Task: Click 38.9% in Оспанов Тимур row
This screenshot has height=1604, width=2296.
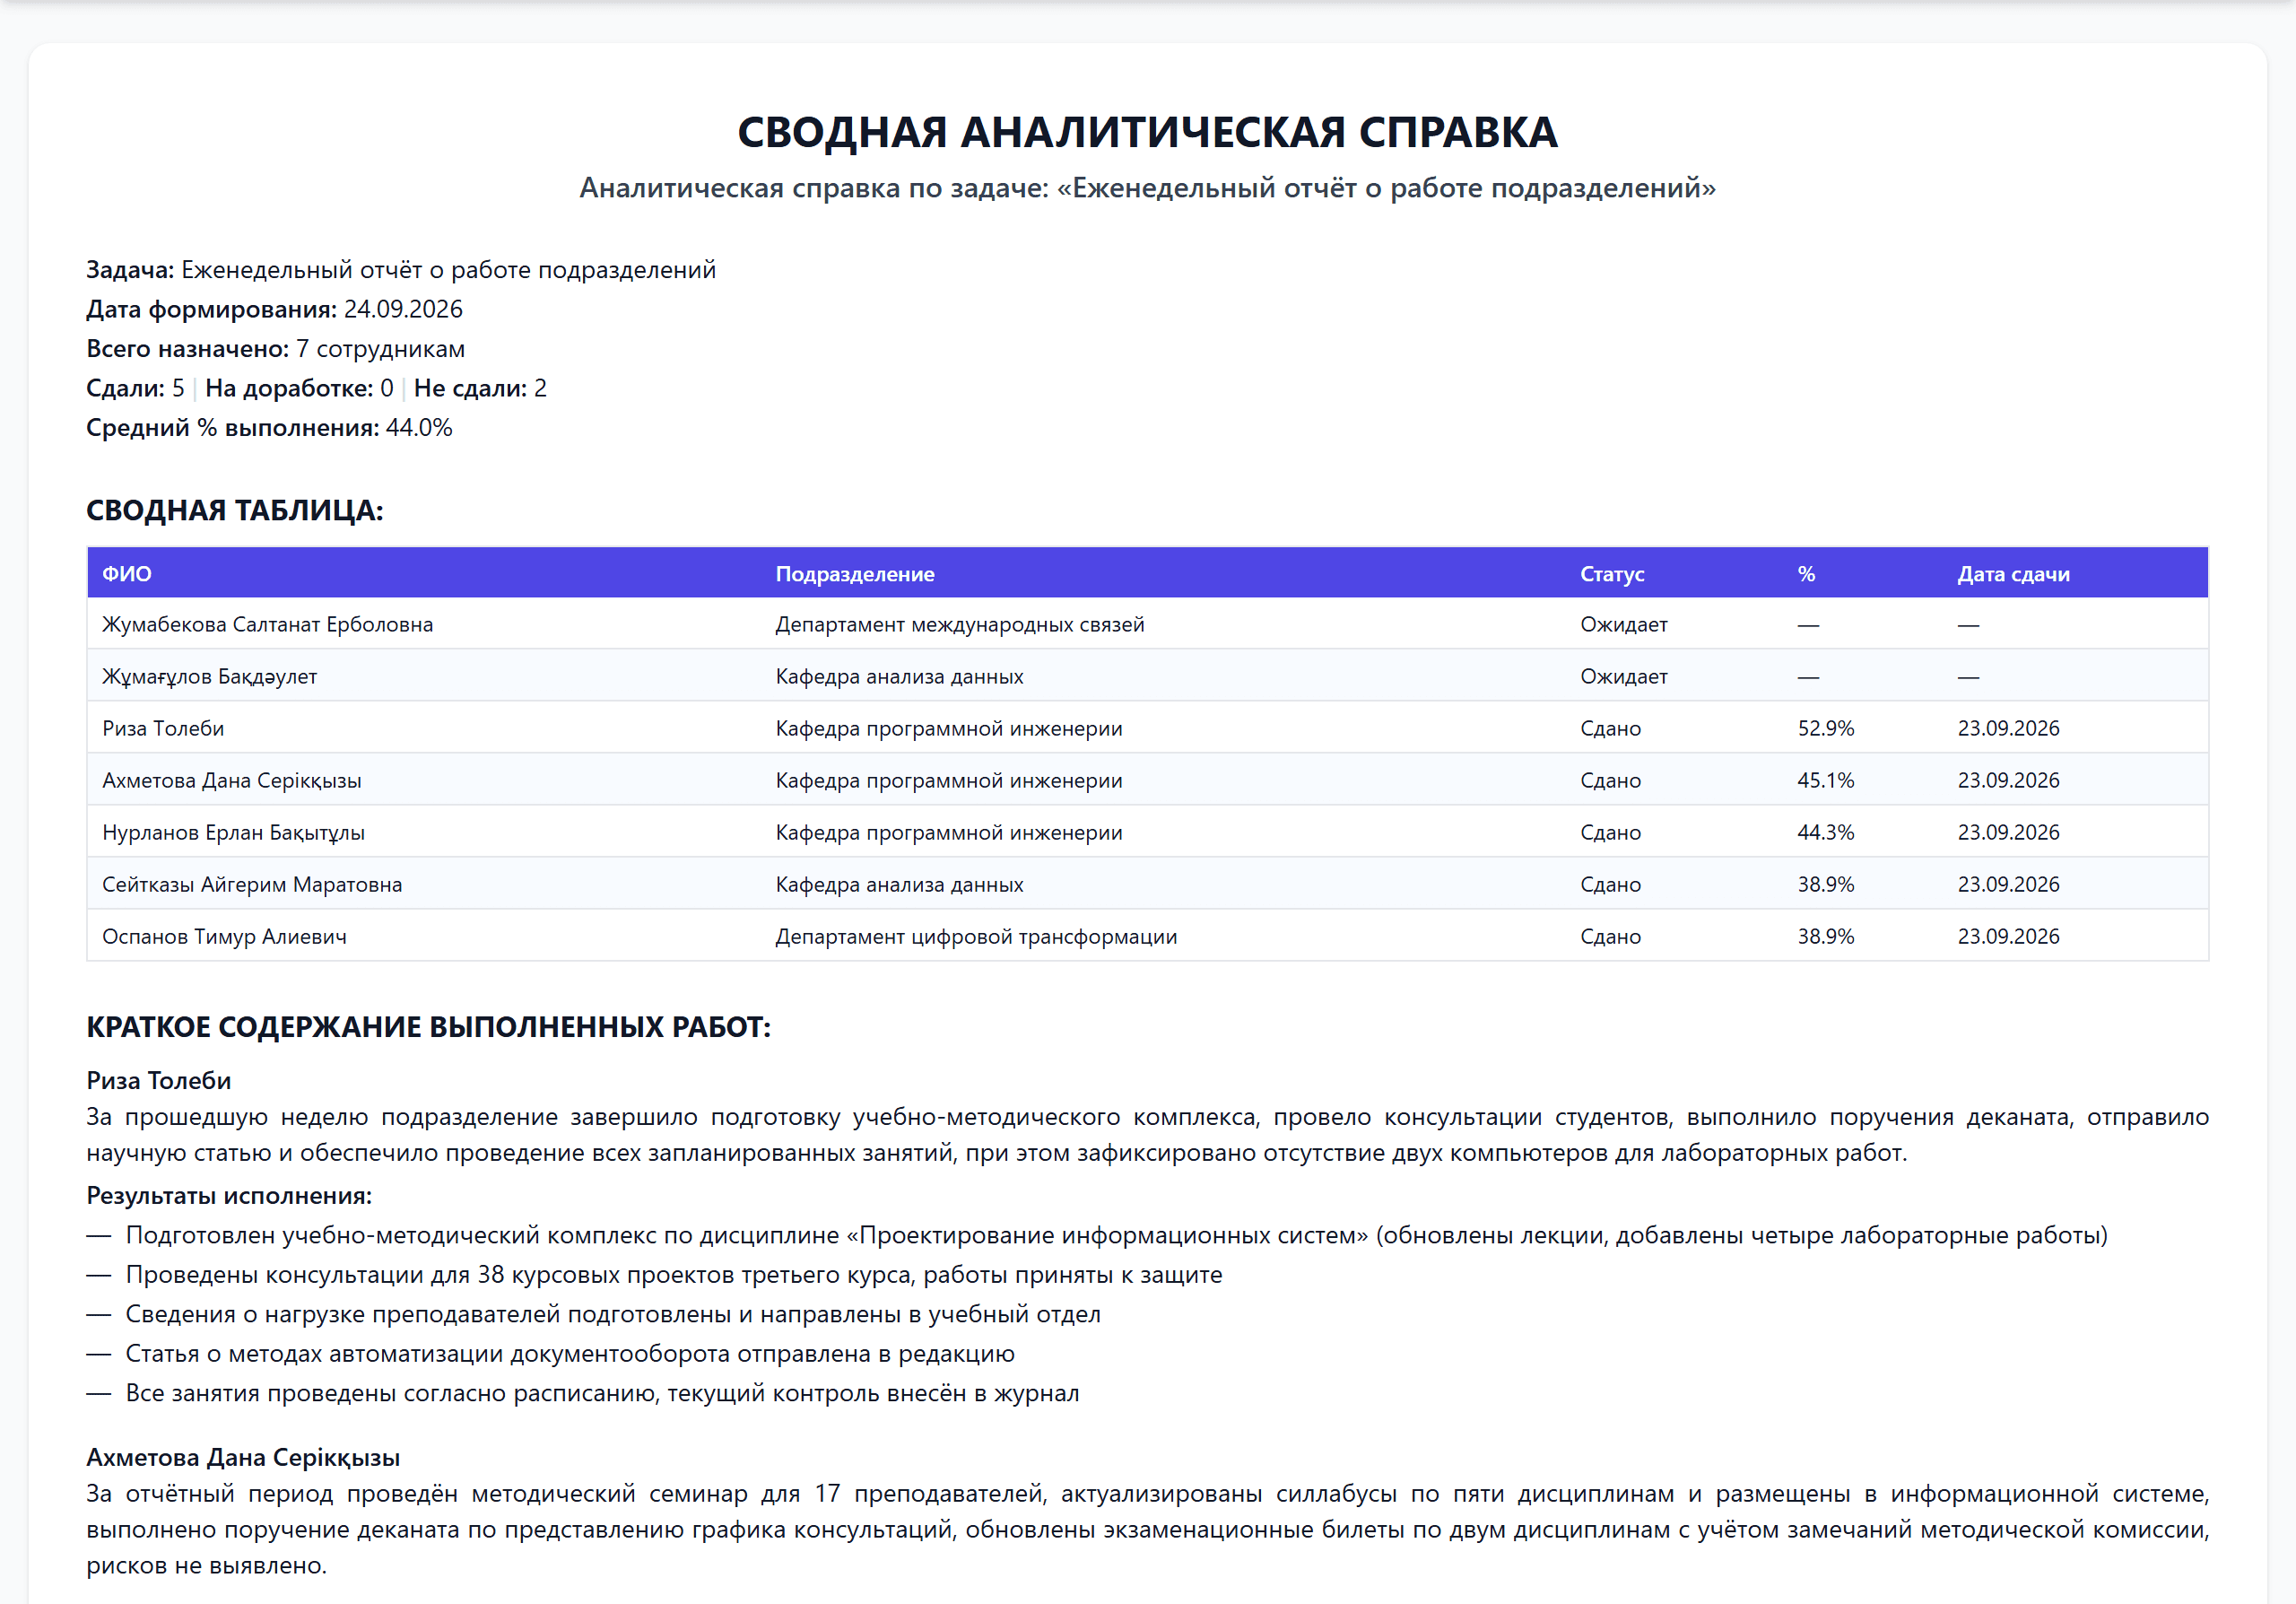Action: [1826, 936]
